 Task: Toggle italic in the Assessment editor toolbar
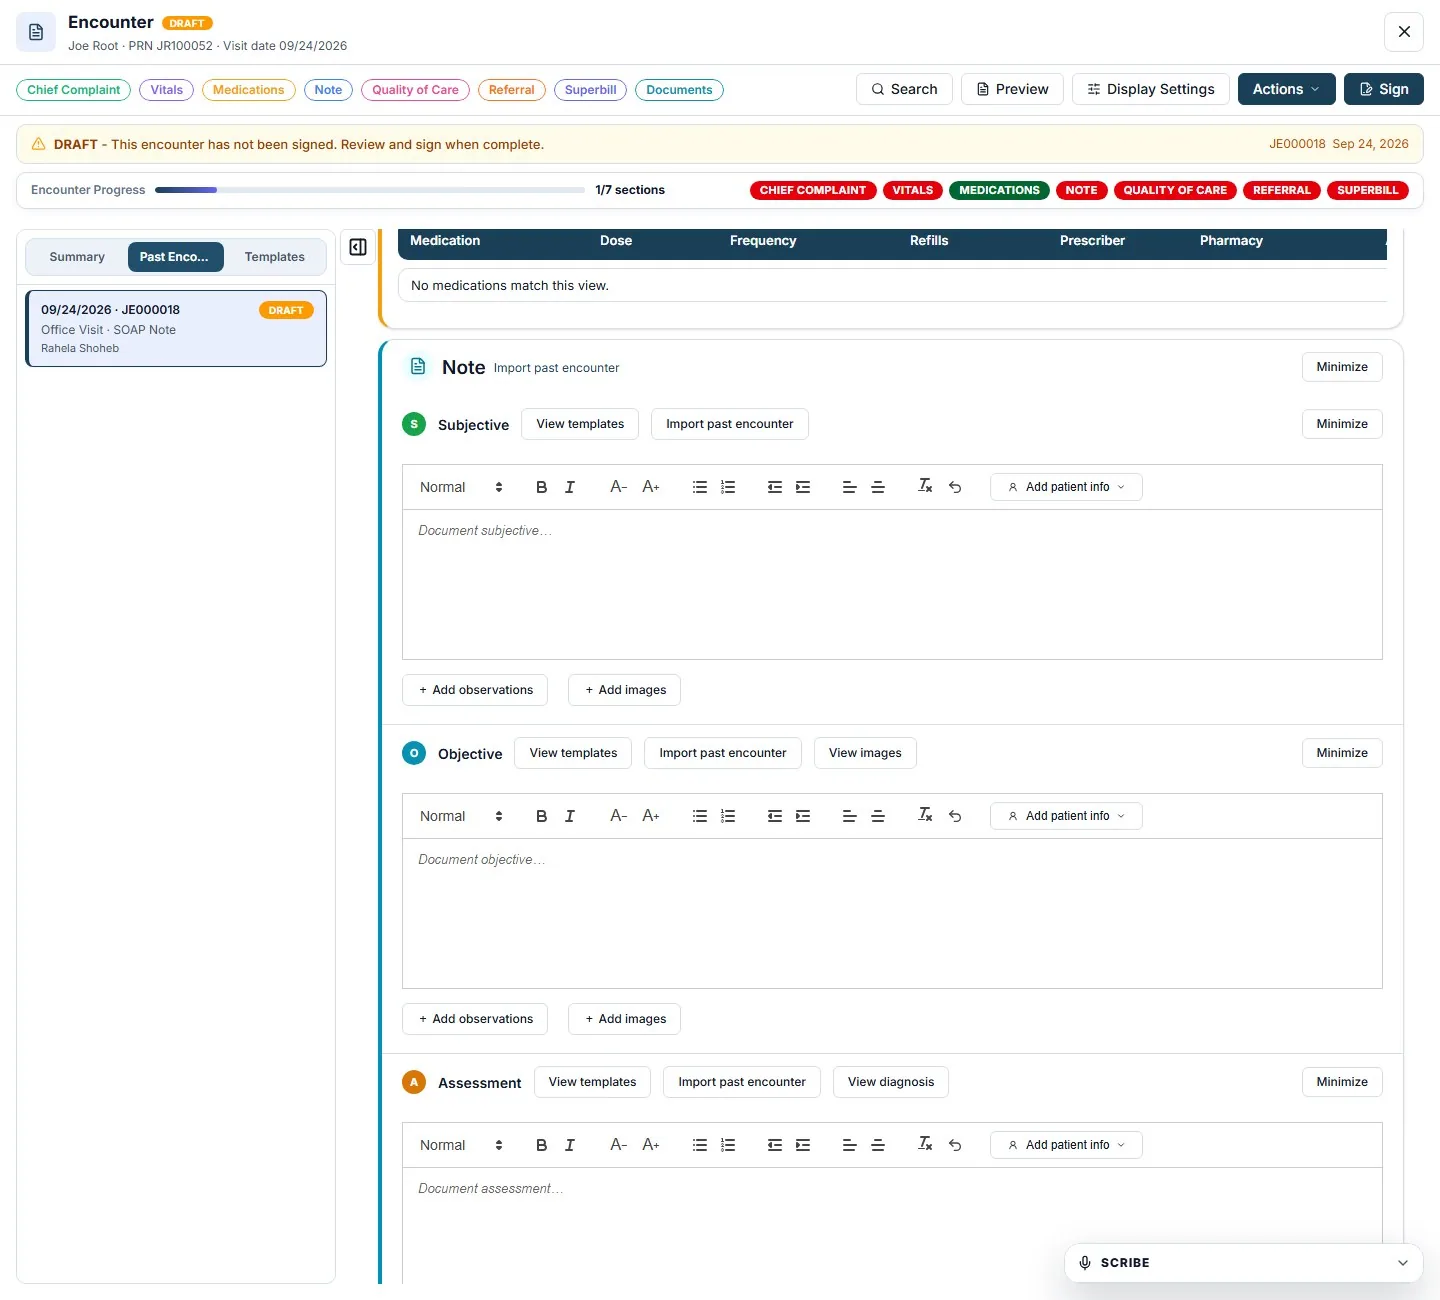pyautogui.click(x=570, y=1145)
